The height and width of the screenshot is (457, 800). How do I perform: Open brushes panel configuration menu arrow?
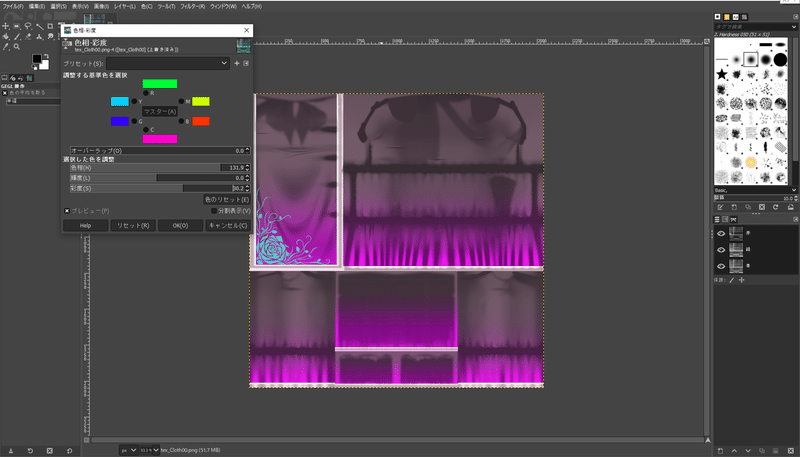(x=795, y=17)
